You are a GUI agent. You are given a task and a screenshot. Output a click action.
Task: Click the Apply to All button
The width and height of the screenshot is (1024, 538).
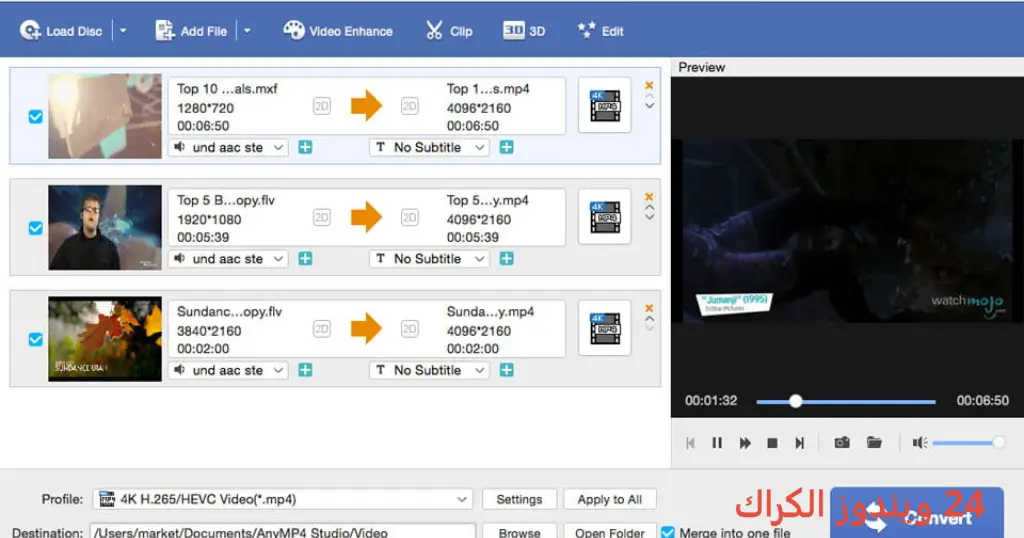coord(609,499)
